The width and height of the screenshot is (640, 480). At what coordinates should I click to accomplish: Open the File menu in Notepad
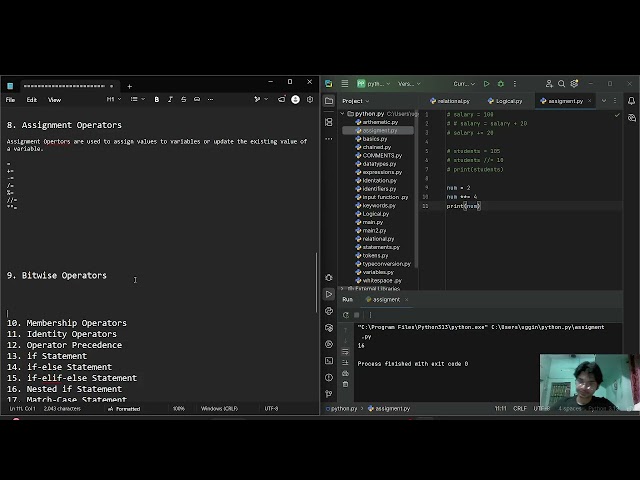point(10,100)
